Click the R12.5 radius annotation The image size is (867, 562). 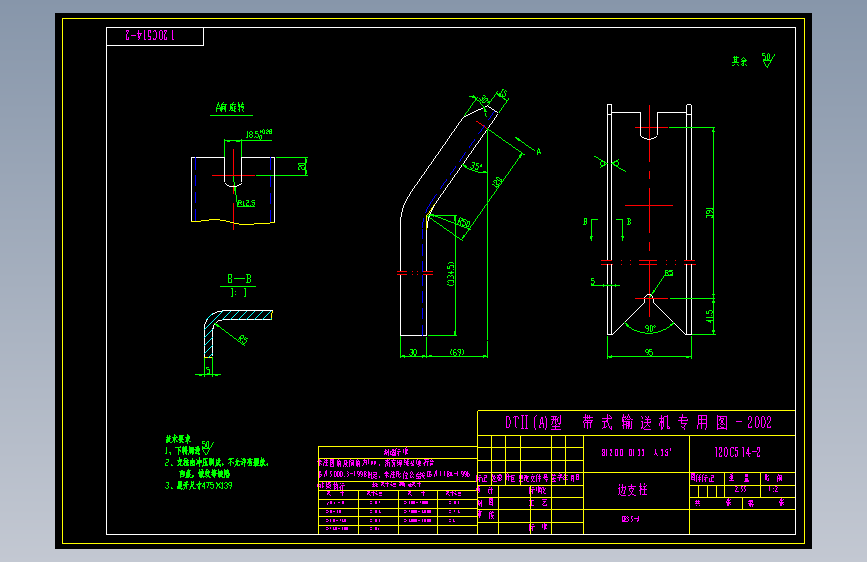pyautogui.click(x=246, y=204)
